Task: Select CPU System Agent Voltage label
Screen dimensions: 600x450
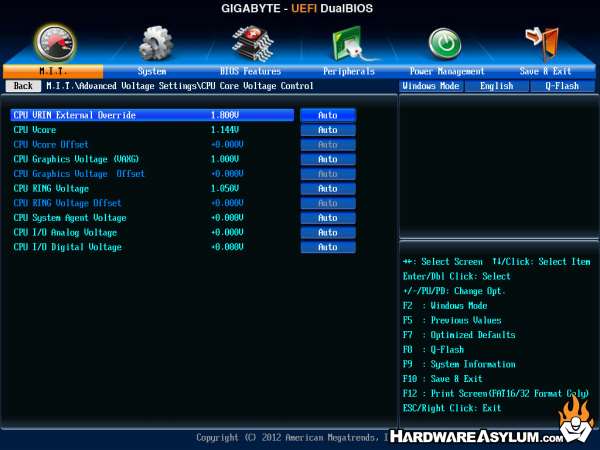Action: [x=70, y=218]
